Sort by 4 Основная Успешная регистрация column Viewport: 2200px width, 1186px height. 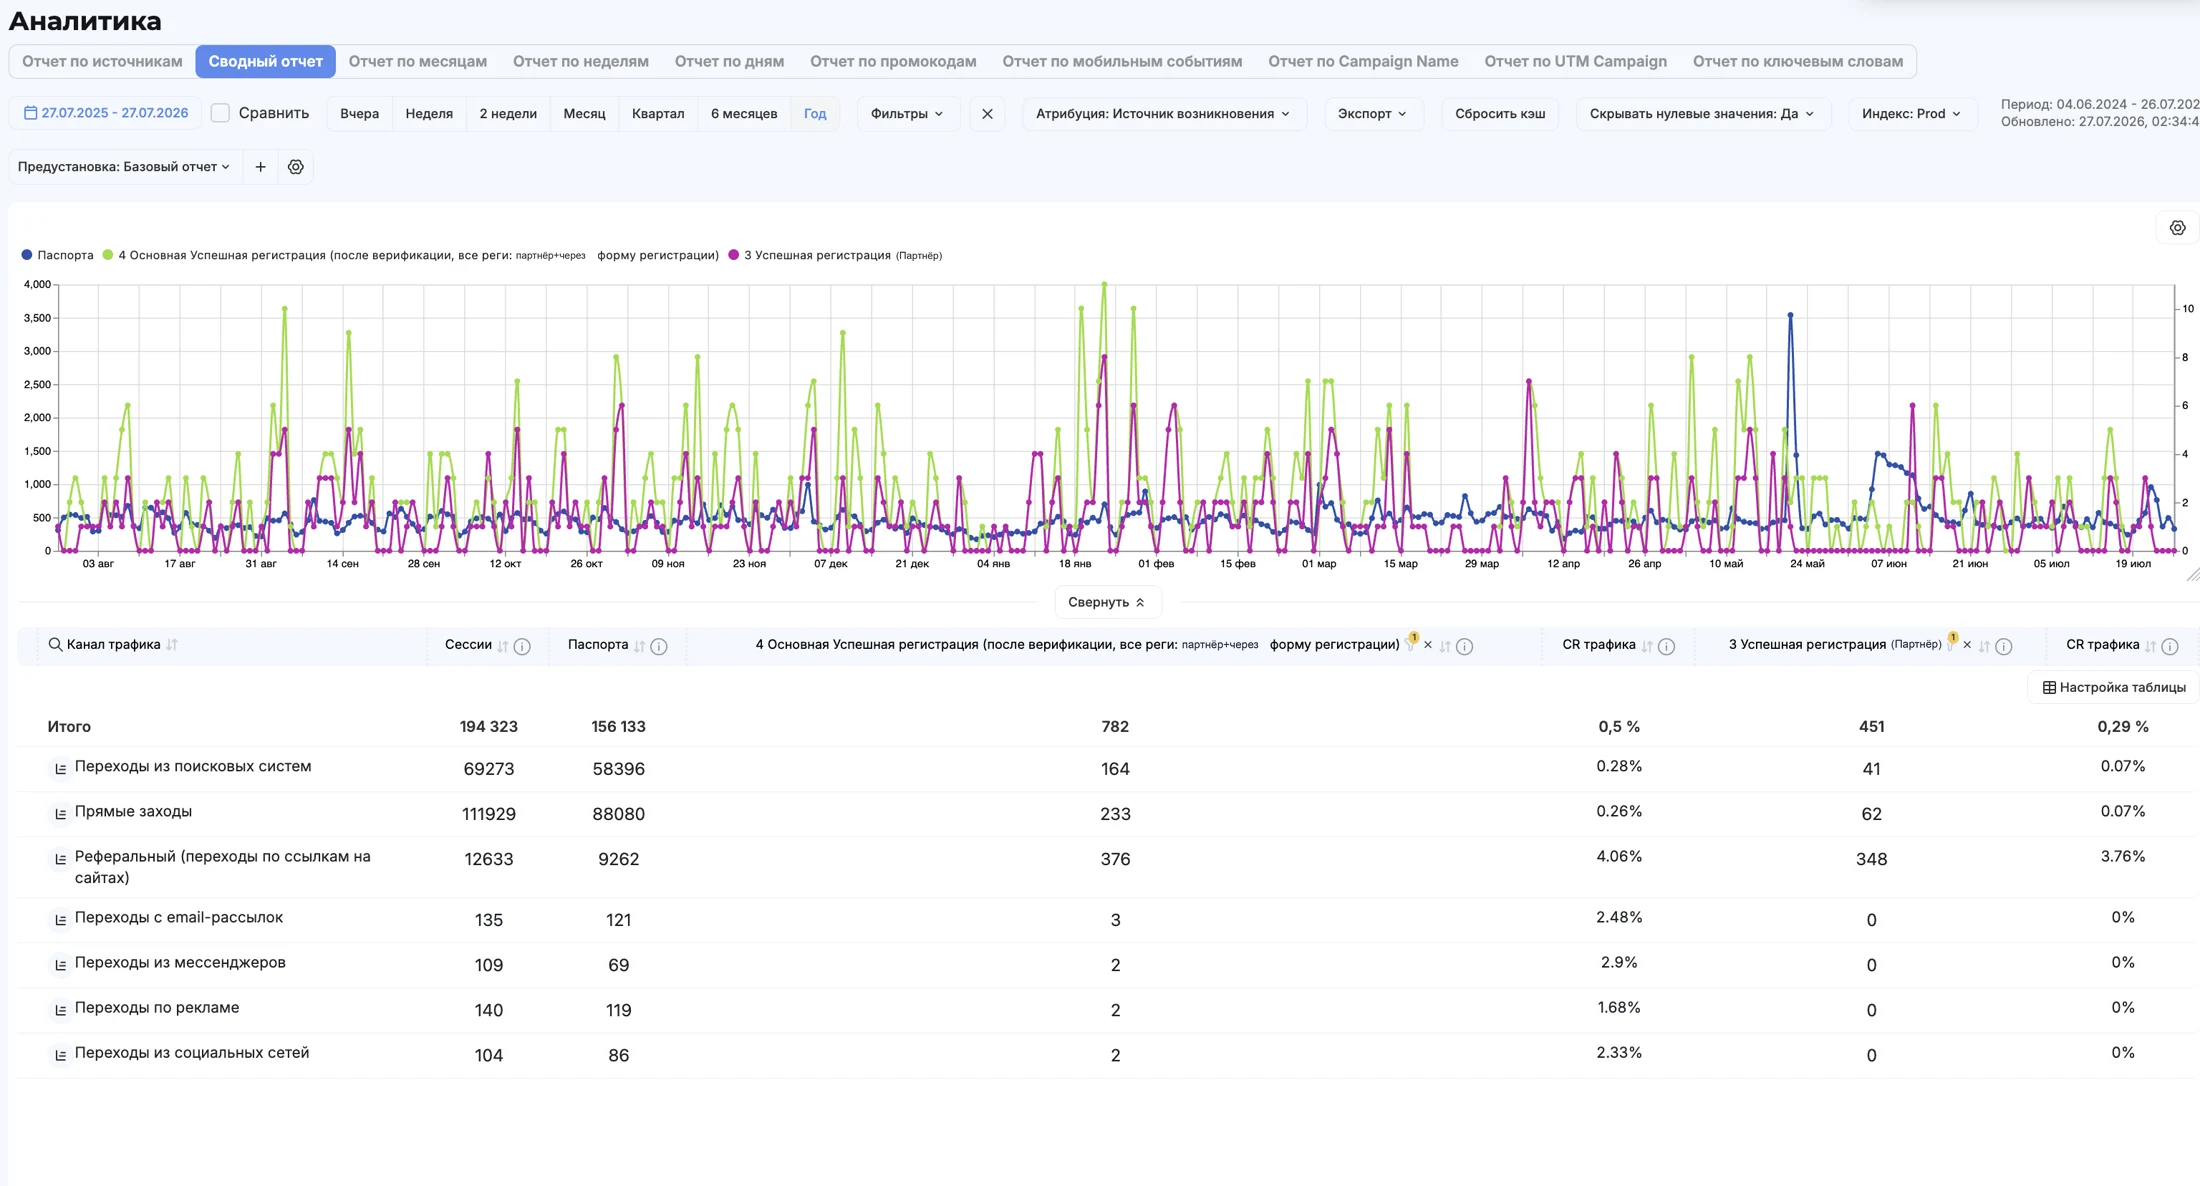tap(1445, 646)
